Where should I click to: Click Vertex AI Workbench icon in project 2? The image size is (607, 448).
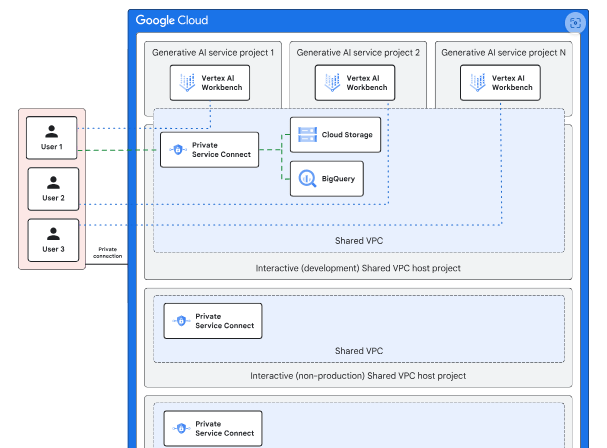[x=329, y=84]
